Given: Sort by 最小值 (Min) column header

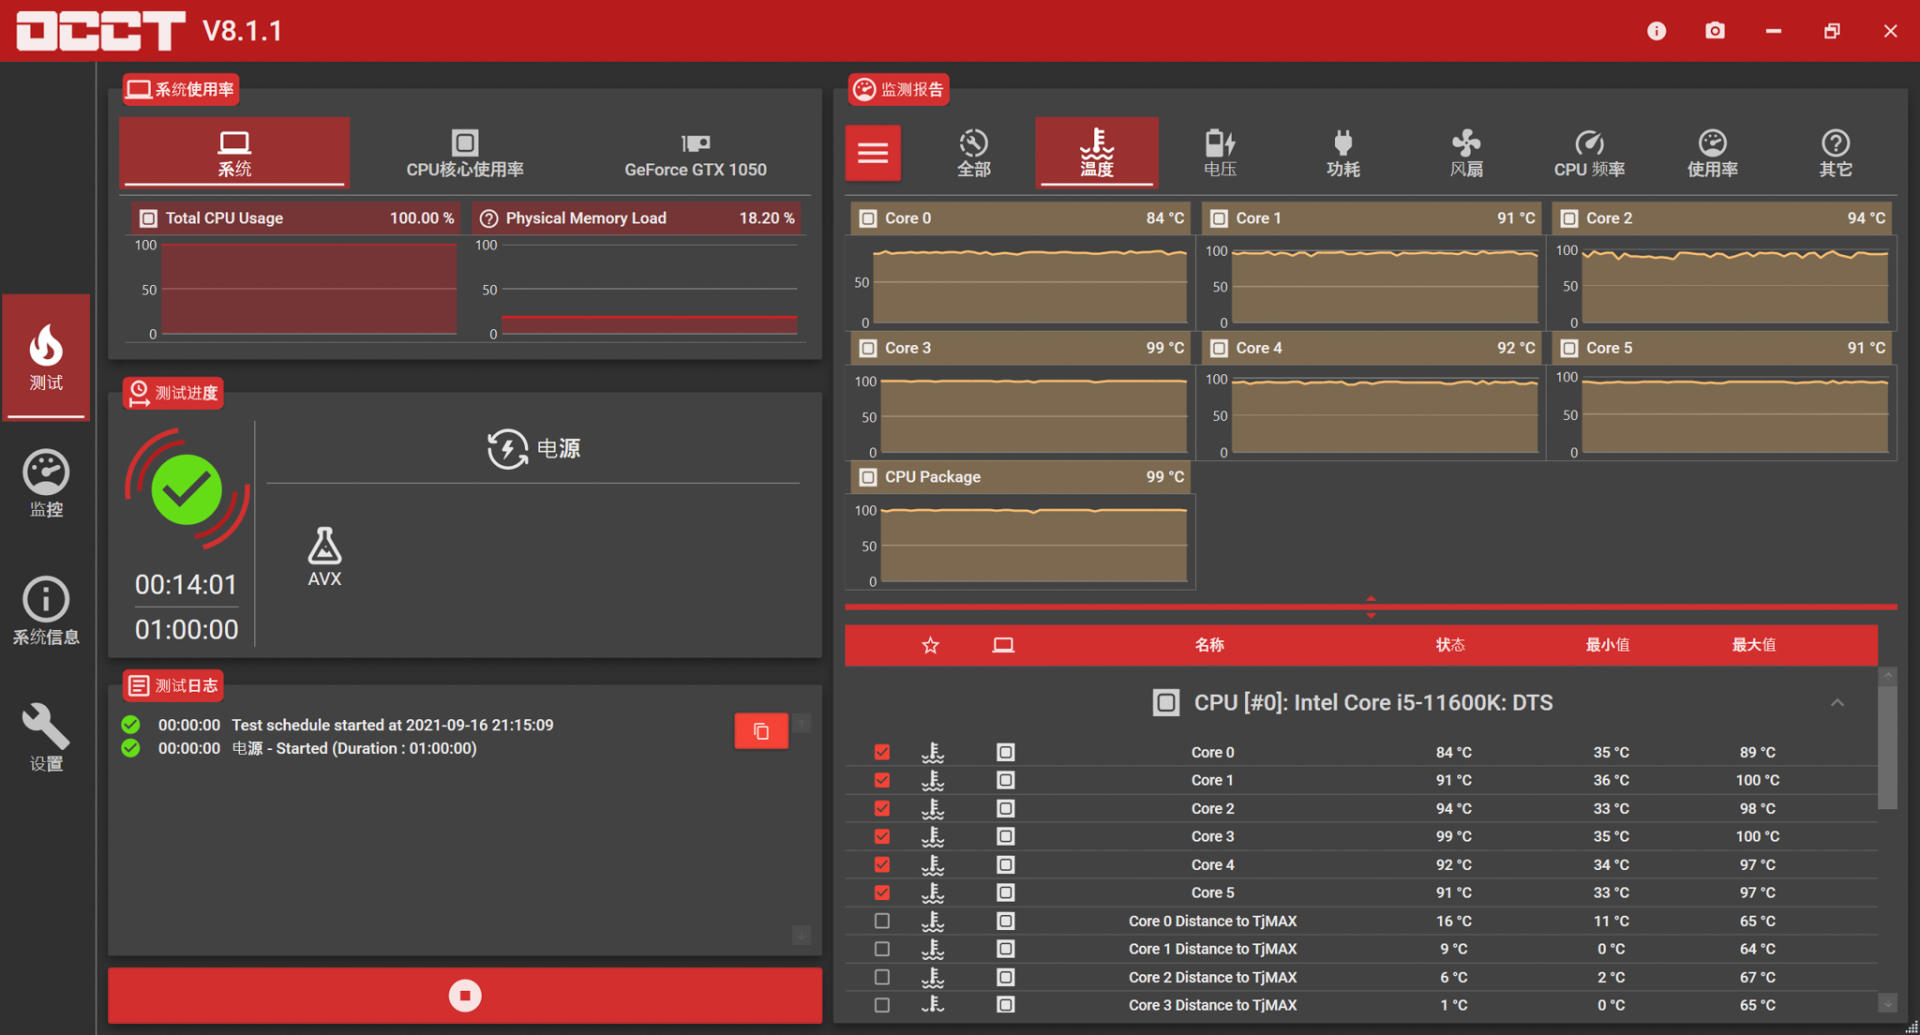Looking at the screenshot, I should click(1608, 645).
